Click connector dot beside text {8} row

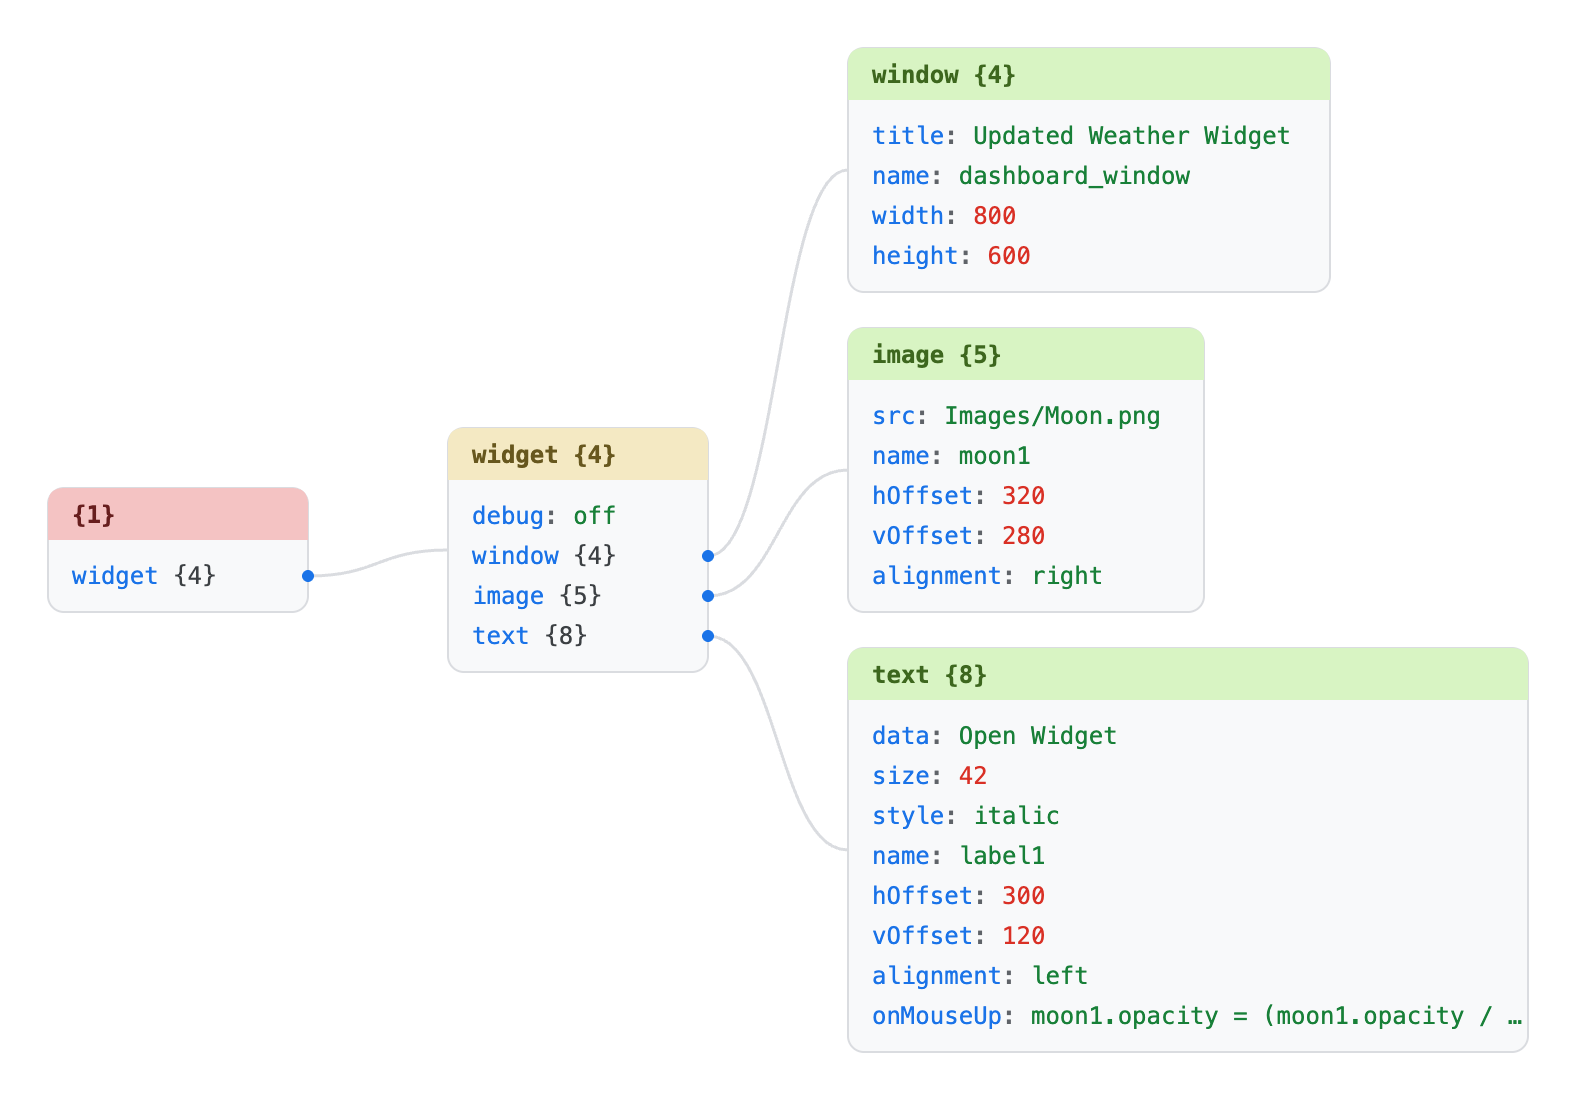[708, 636]
